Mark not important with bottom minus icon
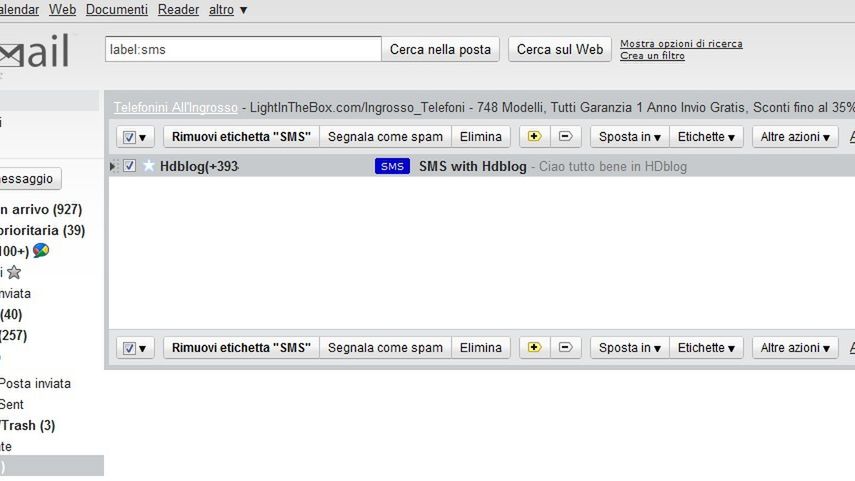This screenshot has width=855, height=481. click(x=565, y=347)
